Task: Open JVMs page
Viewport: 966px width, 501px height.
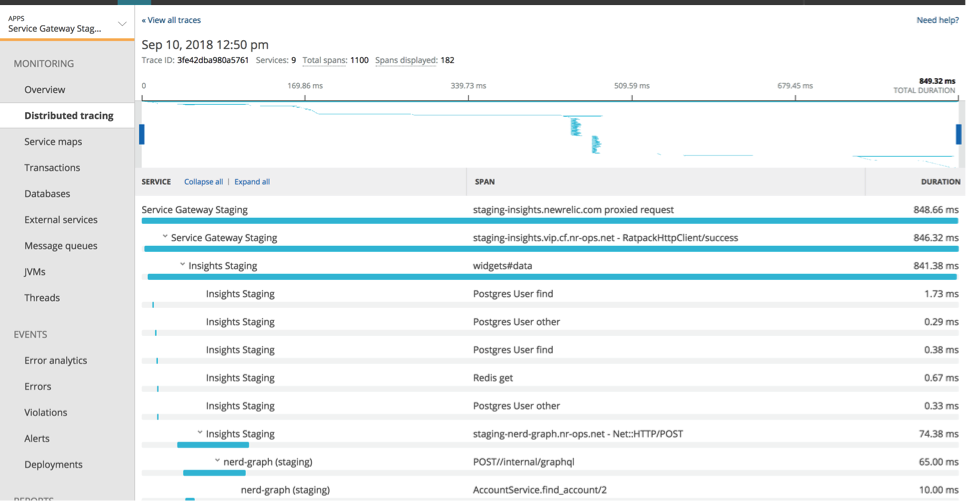Action: click(34, 271)
